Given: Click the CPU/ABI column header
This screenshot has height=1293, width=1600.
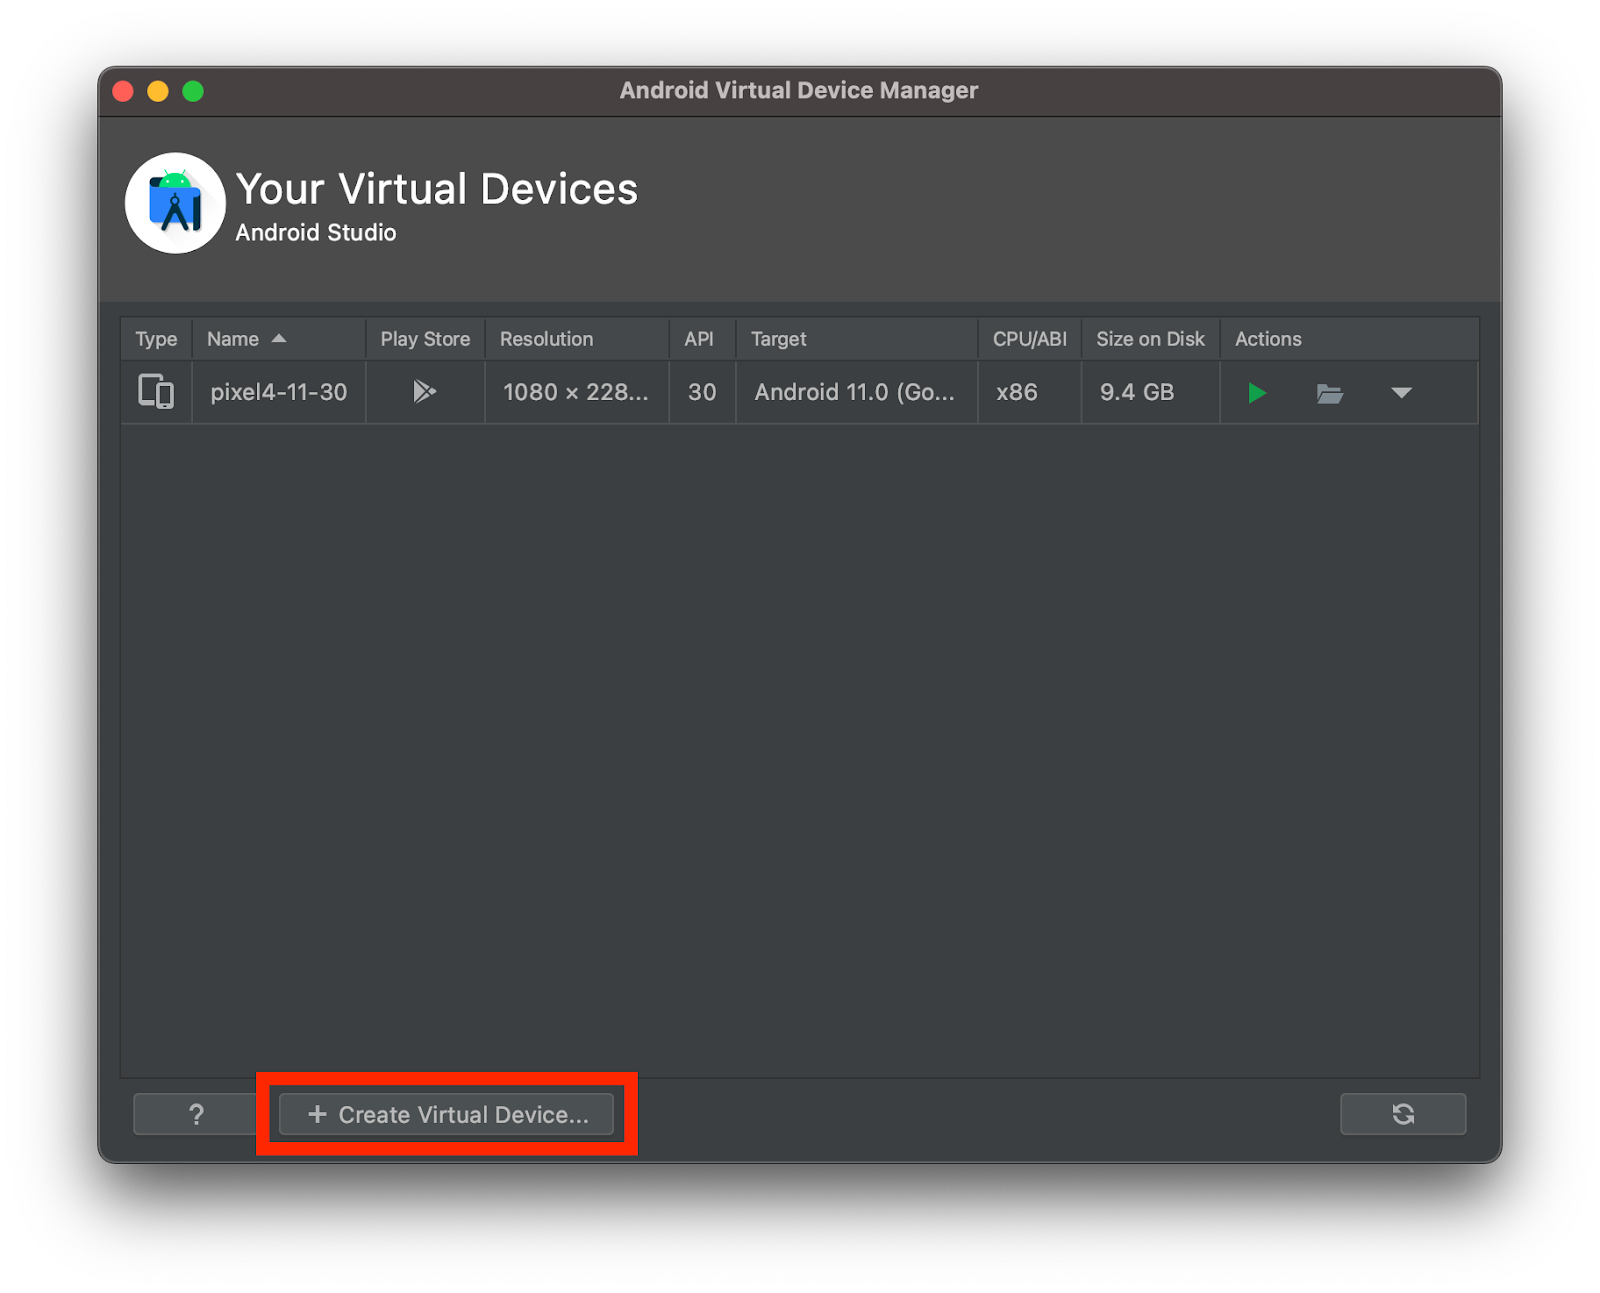Looking at the screenshot, I should tap(1029, 339).
